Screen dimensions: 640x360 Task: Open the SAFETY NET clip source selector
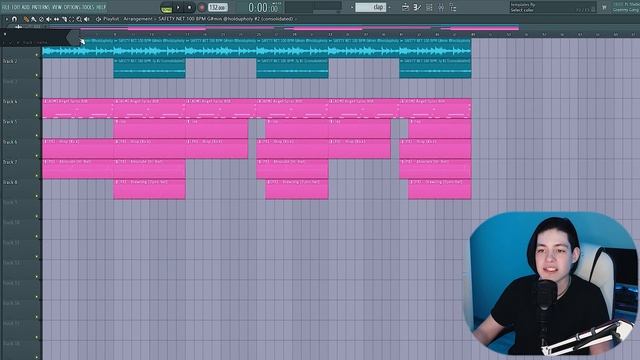click(226, 19)
